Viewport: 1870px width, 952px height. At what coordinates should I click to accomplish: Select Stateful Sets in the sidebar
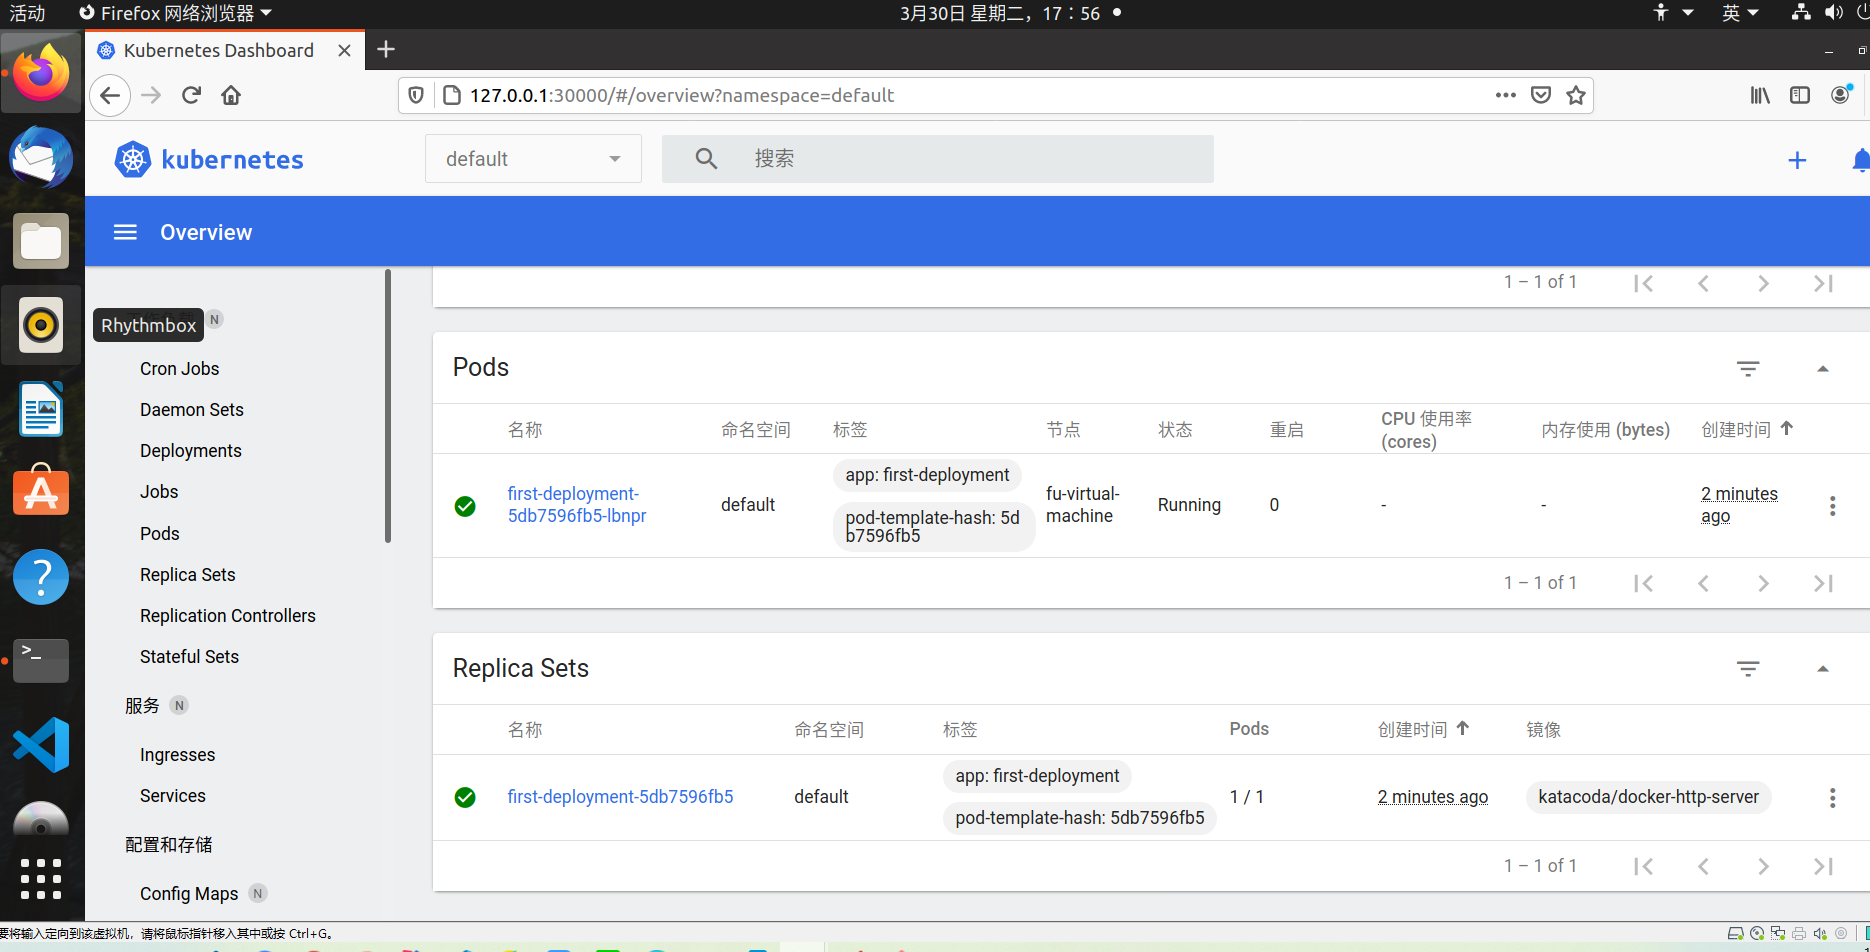[x=189, y=657]
